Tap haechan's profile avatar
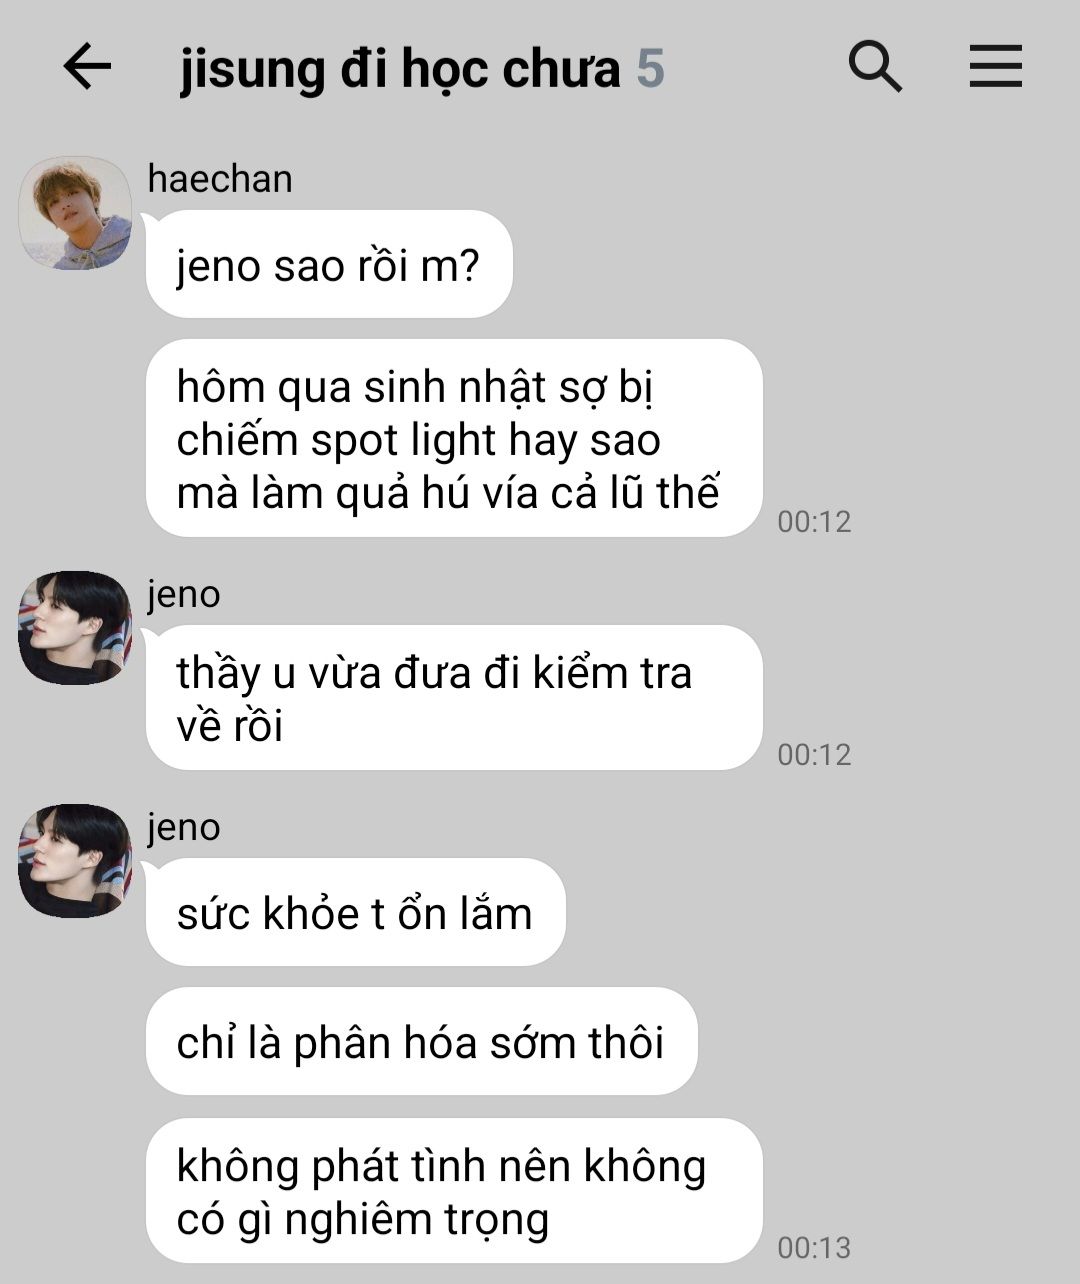This screenshot has height=1284, width=1080. pyautogui.click(x=75, y=212)
